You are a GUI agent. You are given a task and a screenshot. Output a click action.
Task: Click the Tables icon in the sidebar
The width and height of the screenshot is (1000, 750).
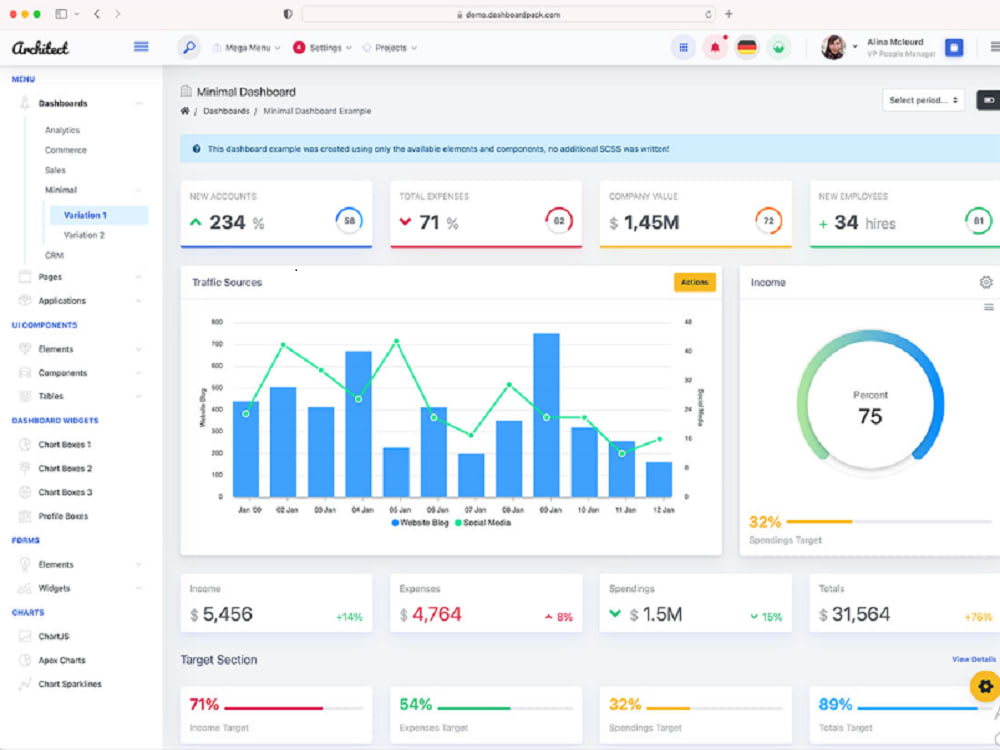point(25,396)
